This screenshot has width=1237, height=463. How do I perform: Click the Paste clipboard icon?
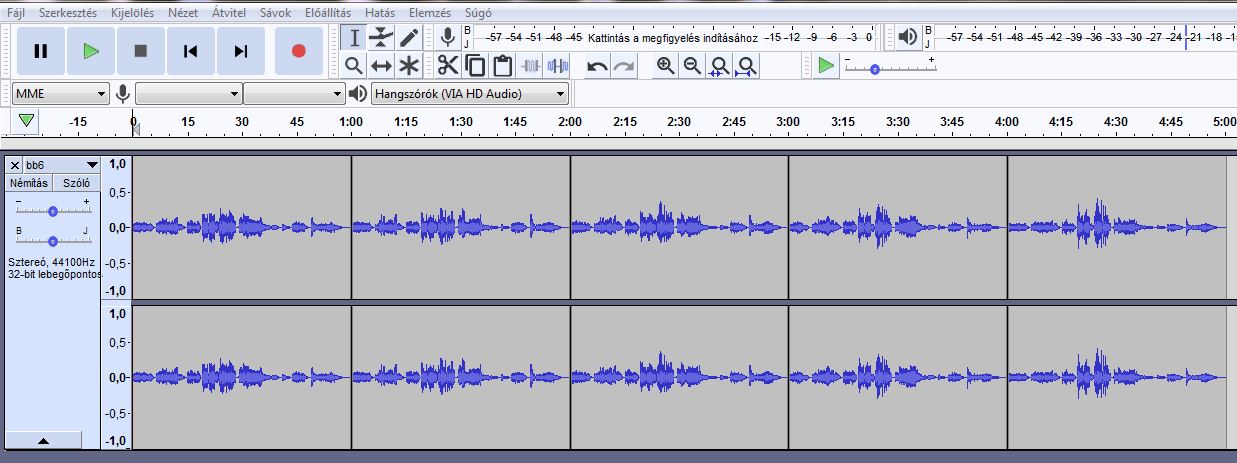(502, 66)
